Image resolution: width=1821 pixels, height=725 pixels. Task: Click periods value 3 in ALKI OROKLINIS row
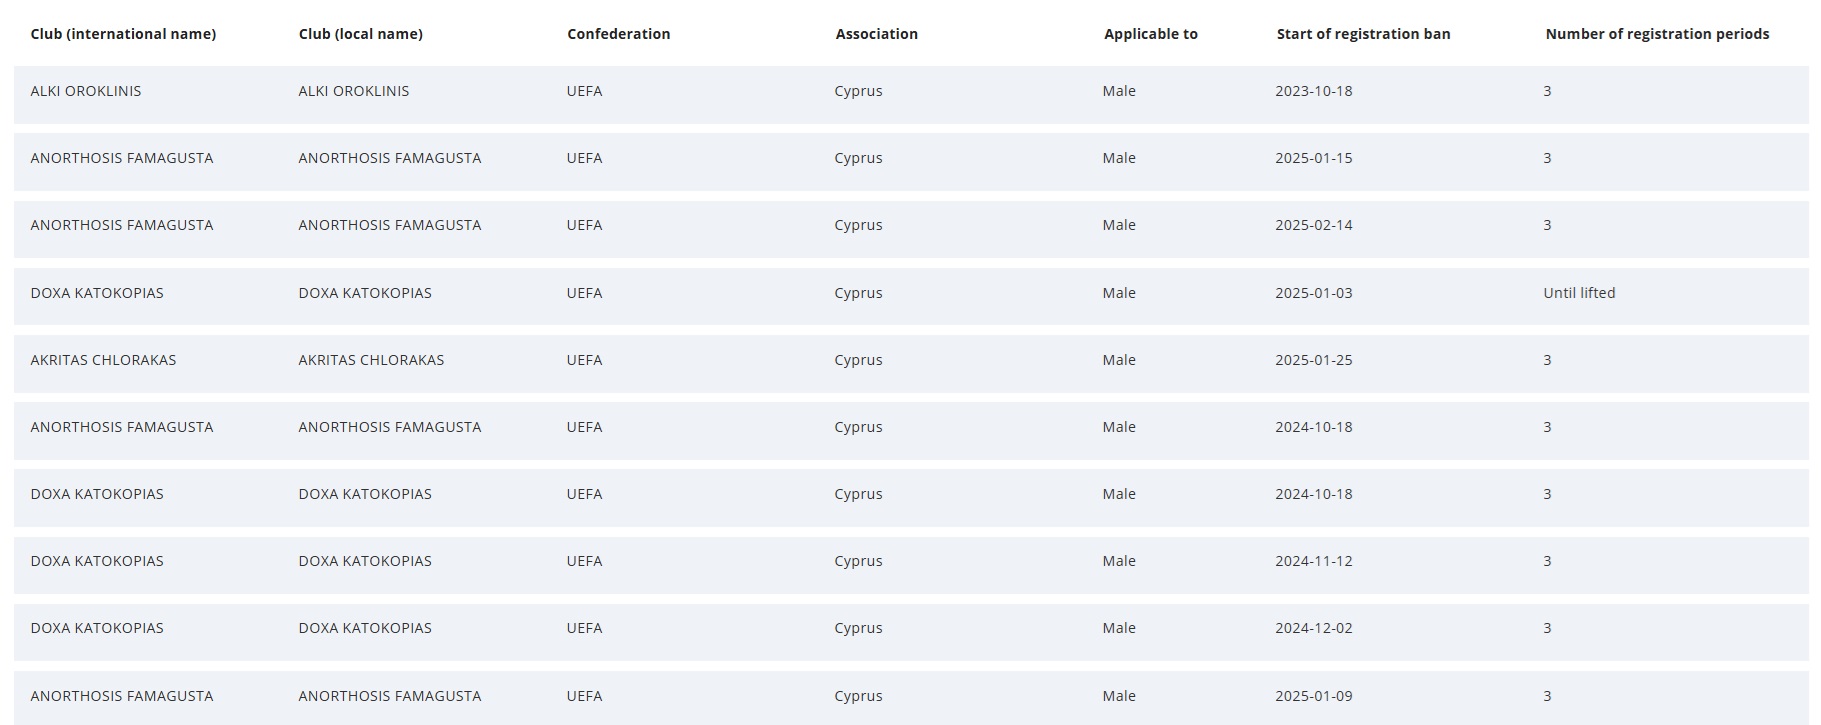pos(1547,91)
